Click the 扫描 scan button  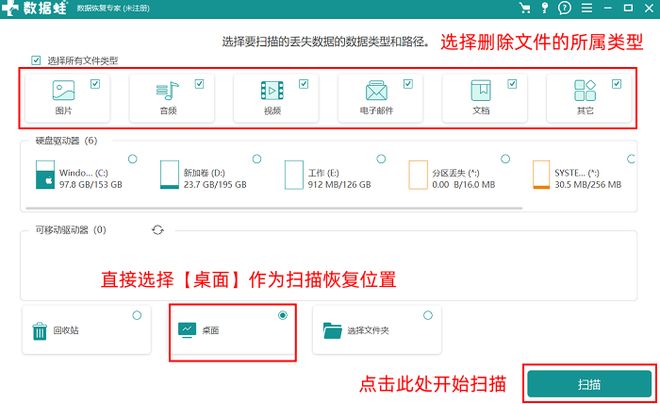tap(589, 384)
